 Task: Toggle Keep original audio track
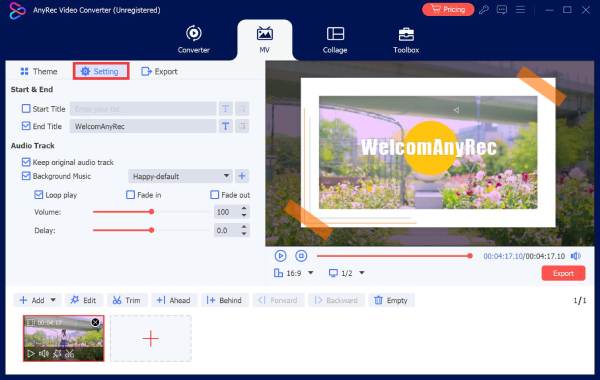[26, 162]
